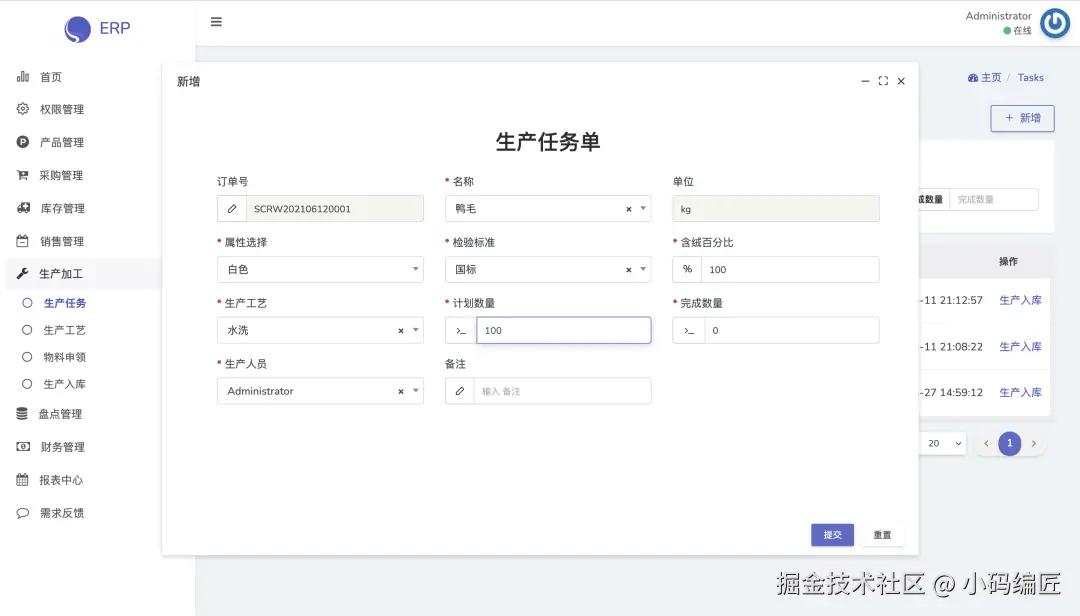Click the power avatar icon

(1055, 23)
